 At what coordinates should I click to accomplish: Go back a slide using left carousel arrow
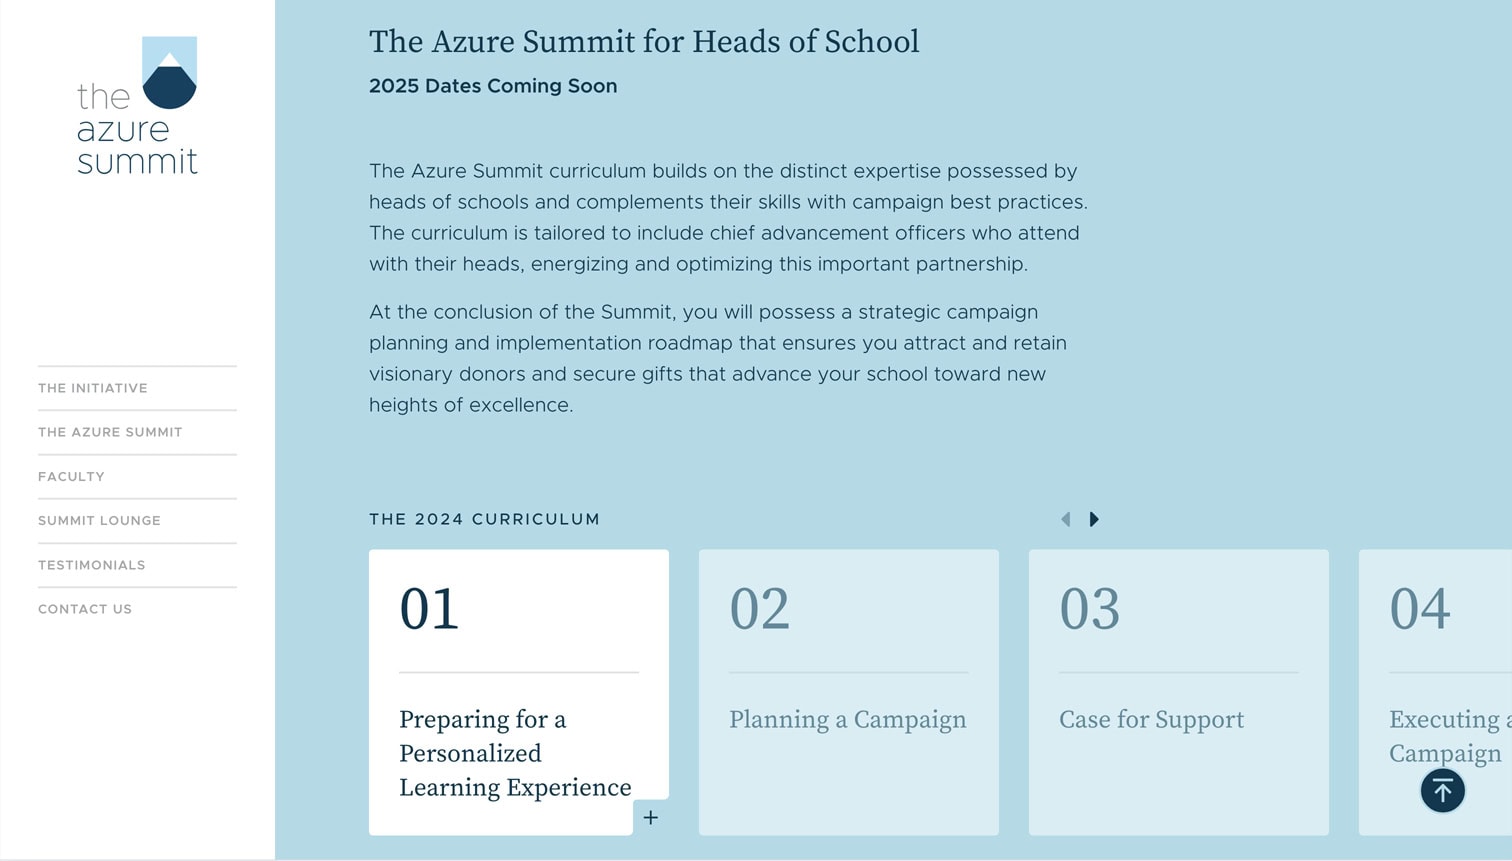[x=1066, y=519]
